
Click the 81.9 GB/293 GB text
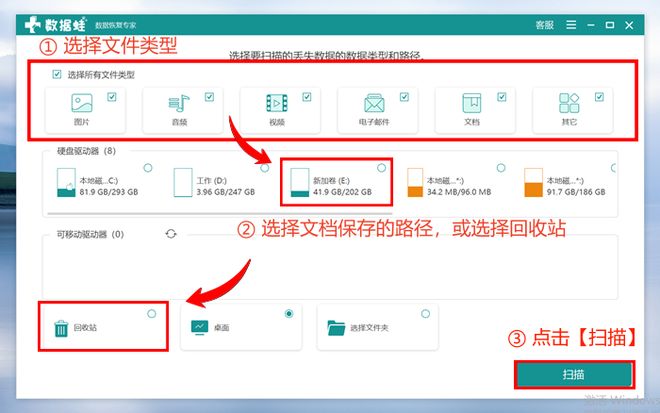coord(109,192)
